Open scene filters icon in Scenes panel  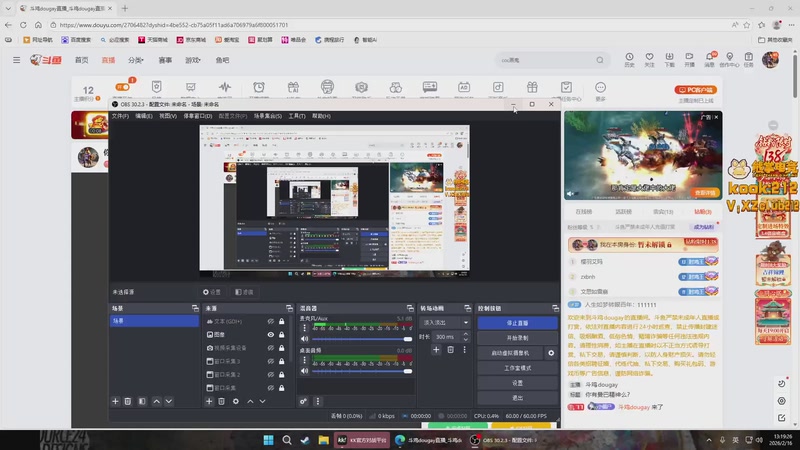tap(142, 402)
